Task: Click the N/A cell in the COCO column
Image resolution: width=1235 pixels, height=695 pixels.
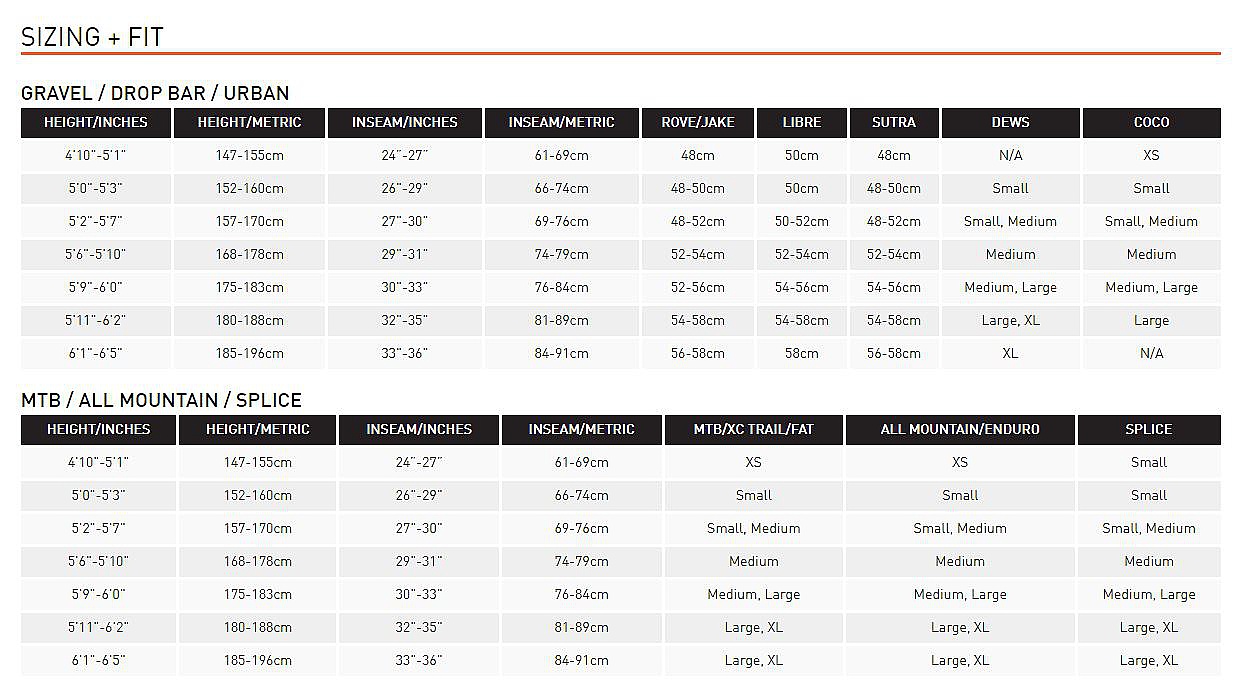Action: [x=1151, y=353]
